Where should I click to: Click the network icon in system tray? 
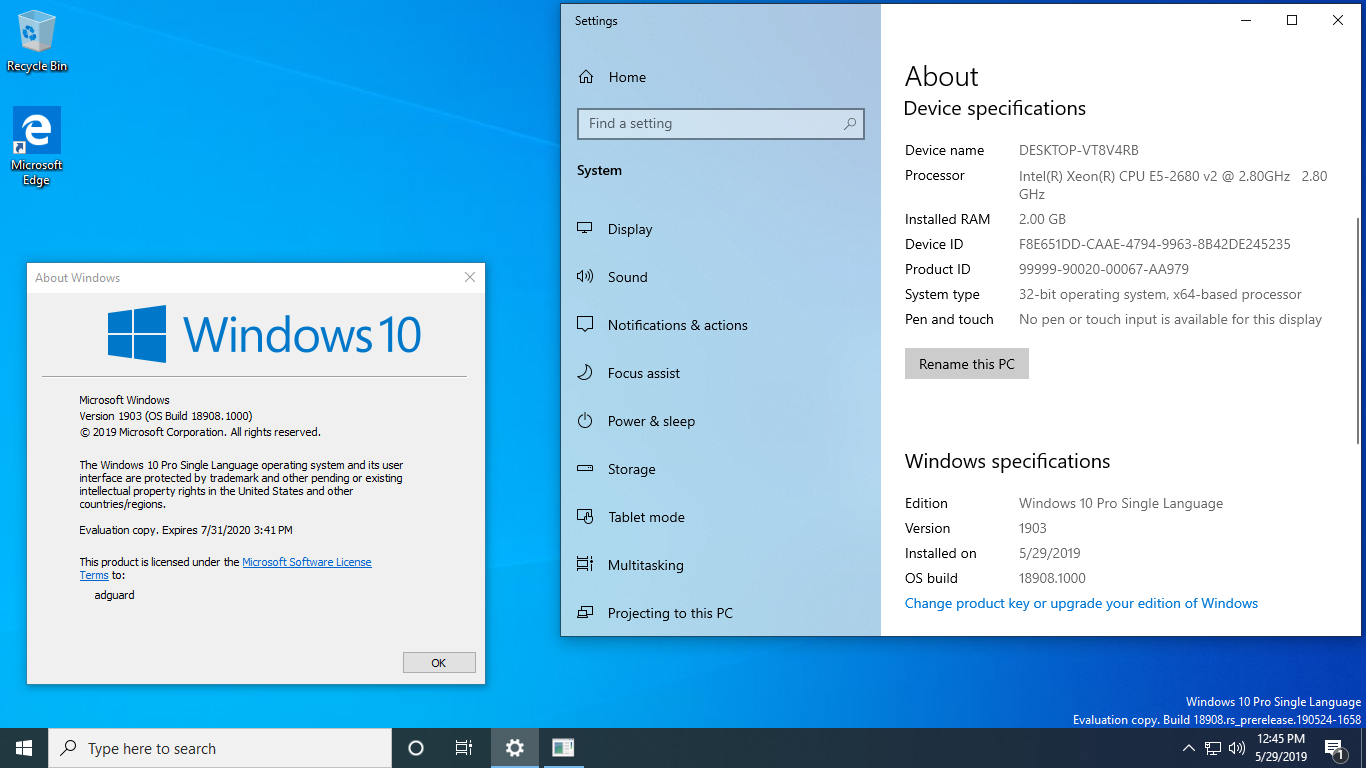(x=1212, y=748)
